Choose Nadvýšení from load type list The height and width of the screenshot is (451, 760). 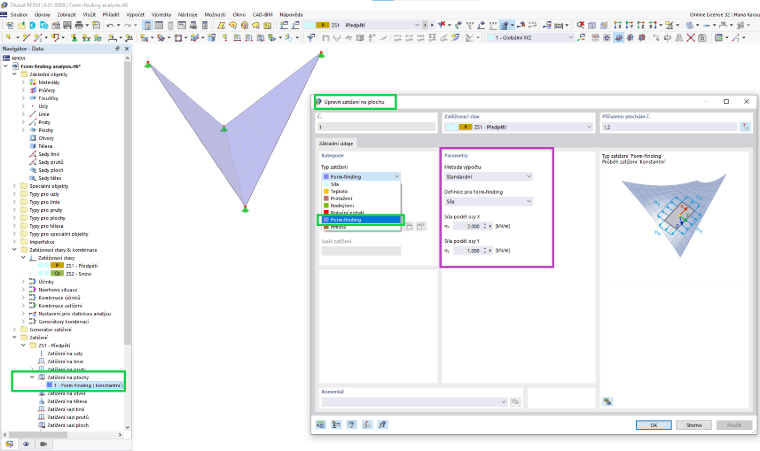click(342, 206)
